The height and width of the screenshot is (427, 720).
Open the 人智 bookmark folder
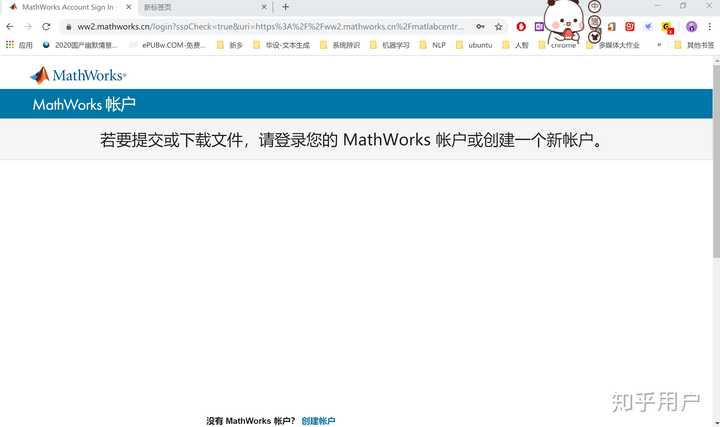[x=516, y=45]
